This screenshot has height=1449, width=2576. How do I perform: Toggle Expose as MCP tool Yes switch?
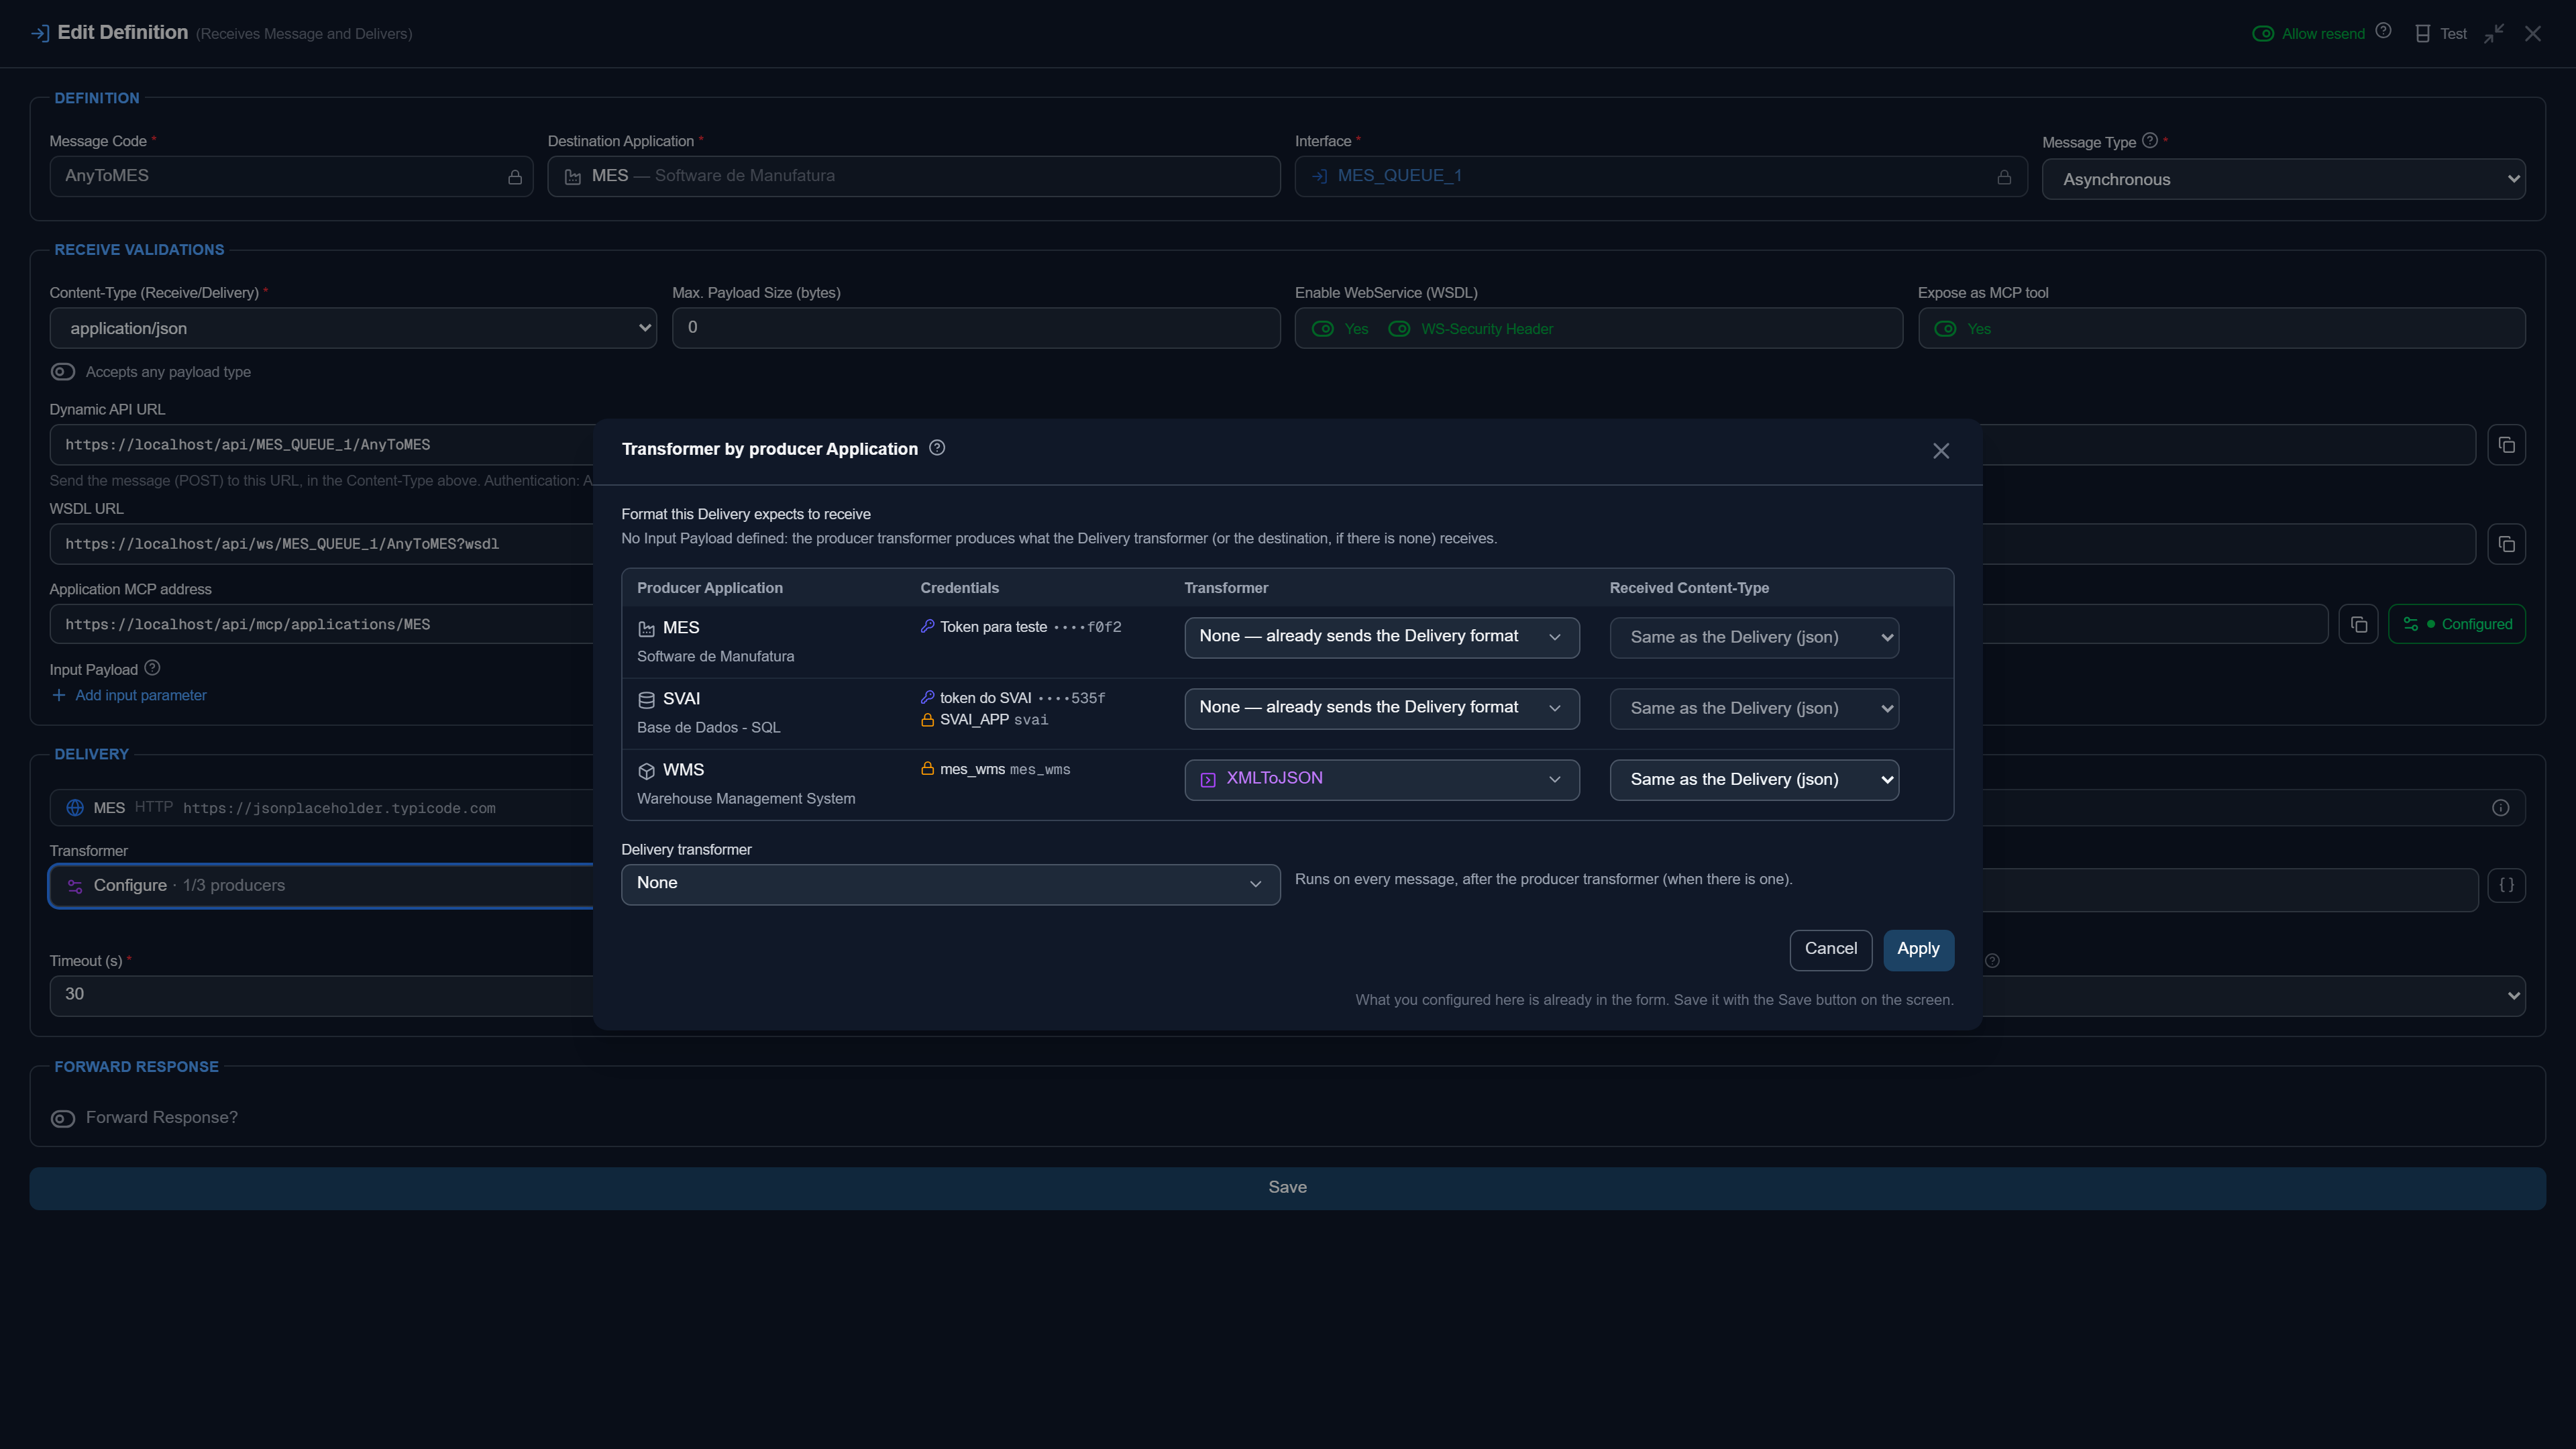point(1945,329)
